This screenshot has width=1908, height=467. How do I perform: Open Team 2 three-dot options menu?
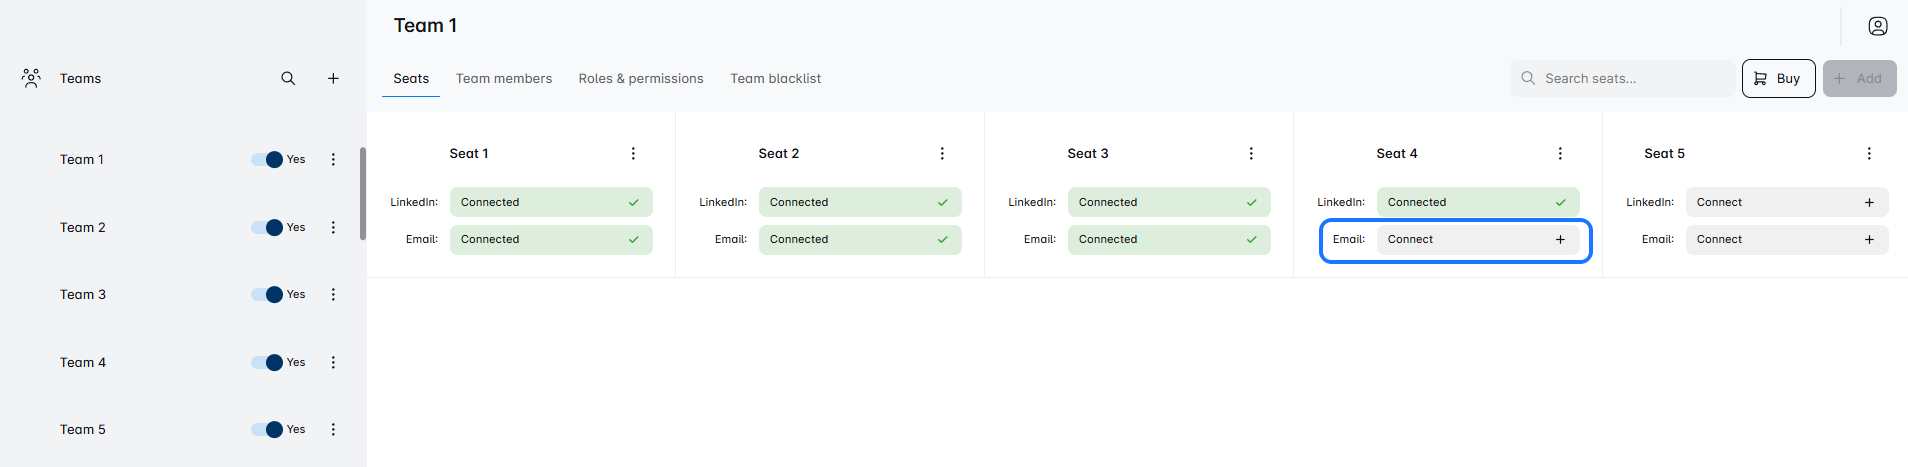(333, 227)
